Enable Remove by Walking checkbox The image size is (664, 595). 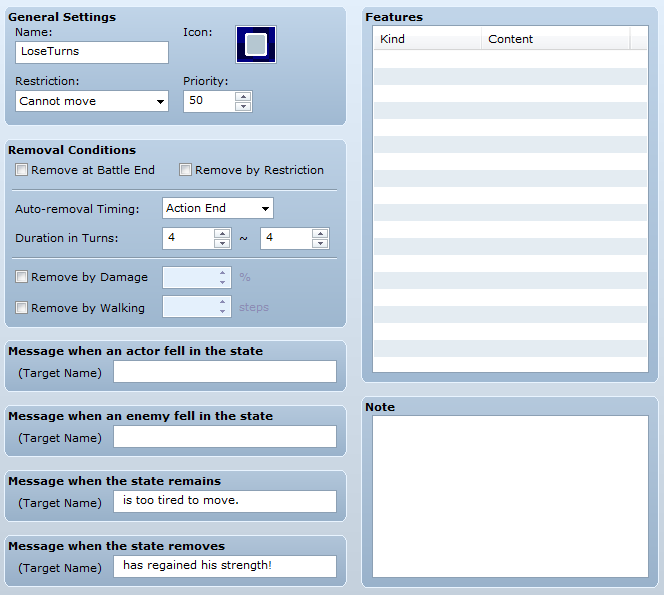point(21,307)
